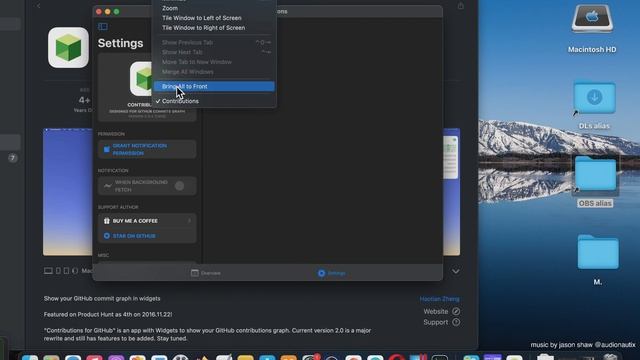Click the green cube icon in Settings
The image size is (640, 360).
pos(141,79)
